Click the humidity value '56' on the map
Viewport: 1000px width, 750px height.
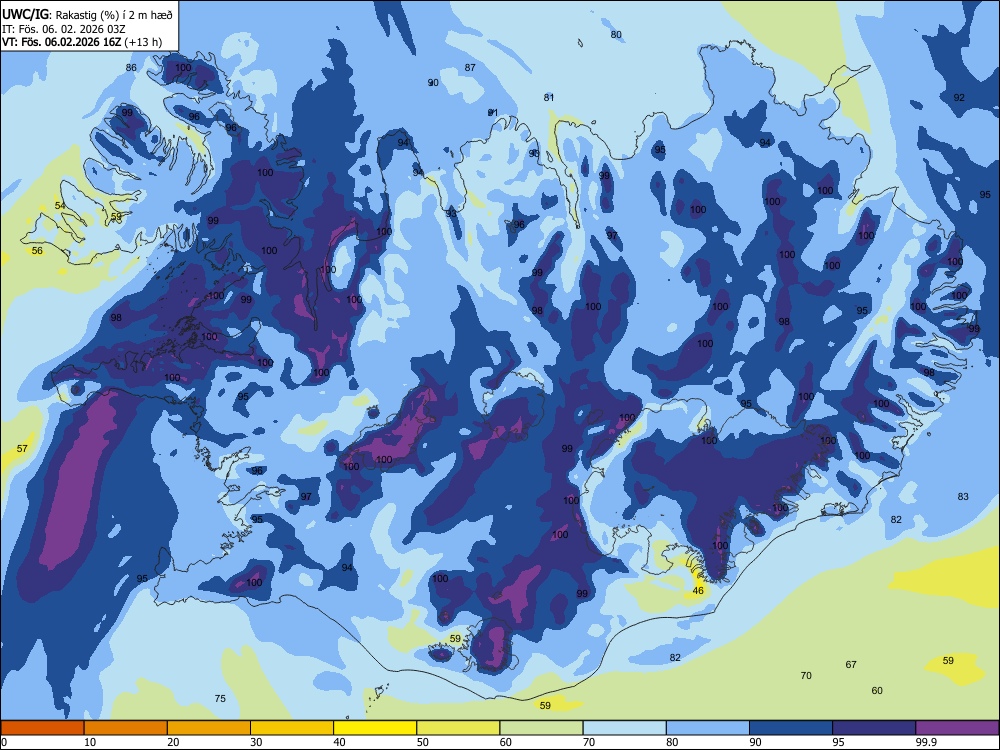(x=37, y=251)
